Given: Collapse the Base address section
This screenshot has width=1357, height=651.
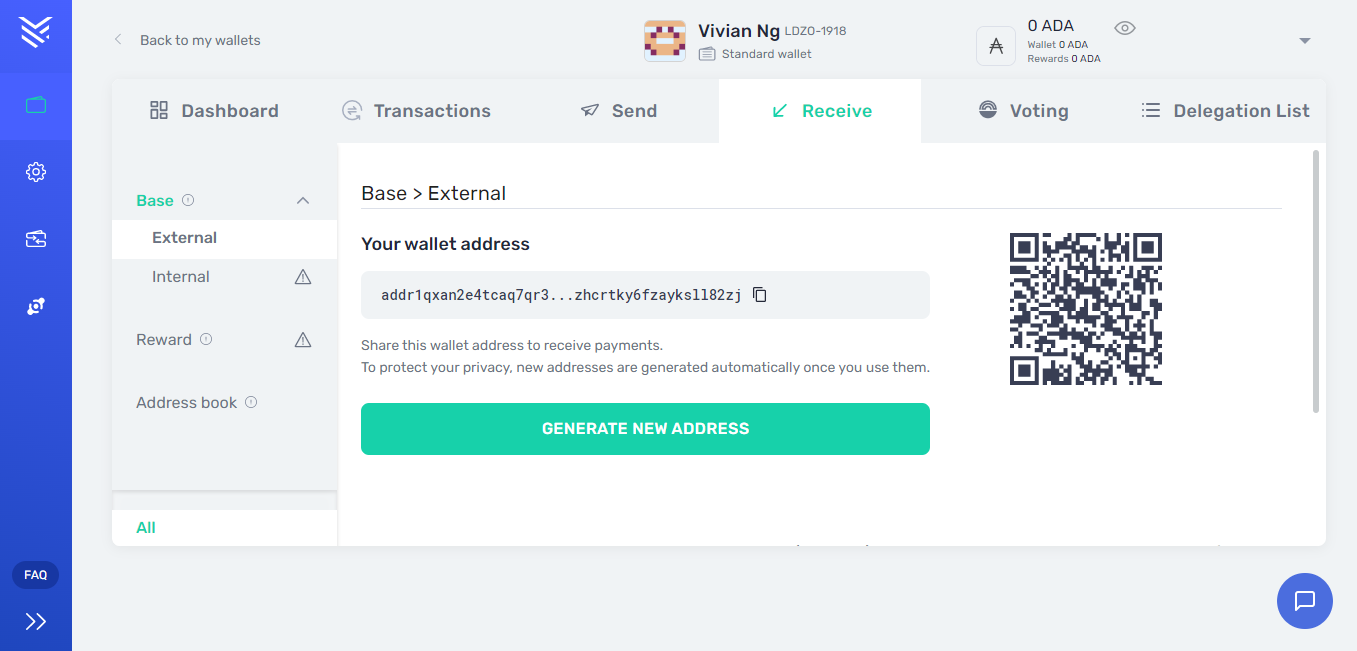Looking at the screenshot, I should click(x=303, y=201).
